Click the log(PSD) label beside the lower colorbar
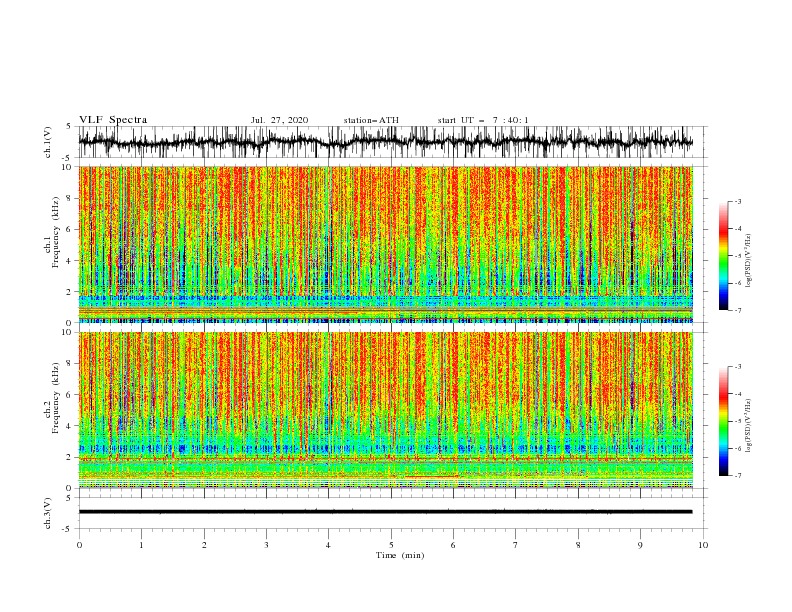The width and height of the screenshot is (792, 612). (x=748, y=425)
